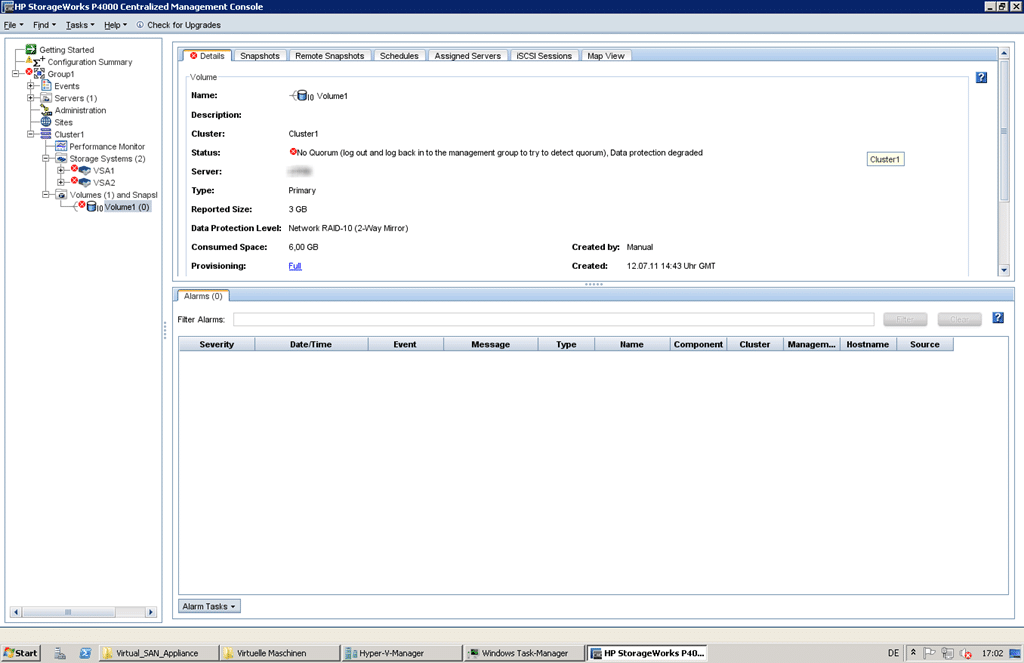Click the Filter button in the Alarms panel
The image size is (1024, 663).
(x=905, y=319)
